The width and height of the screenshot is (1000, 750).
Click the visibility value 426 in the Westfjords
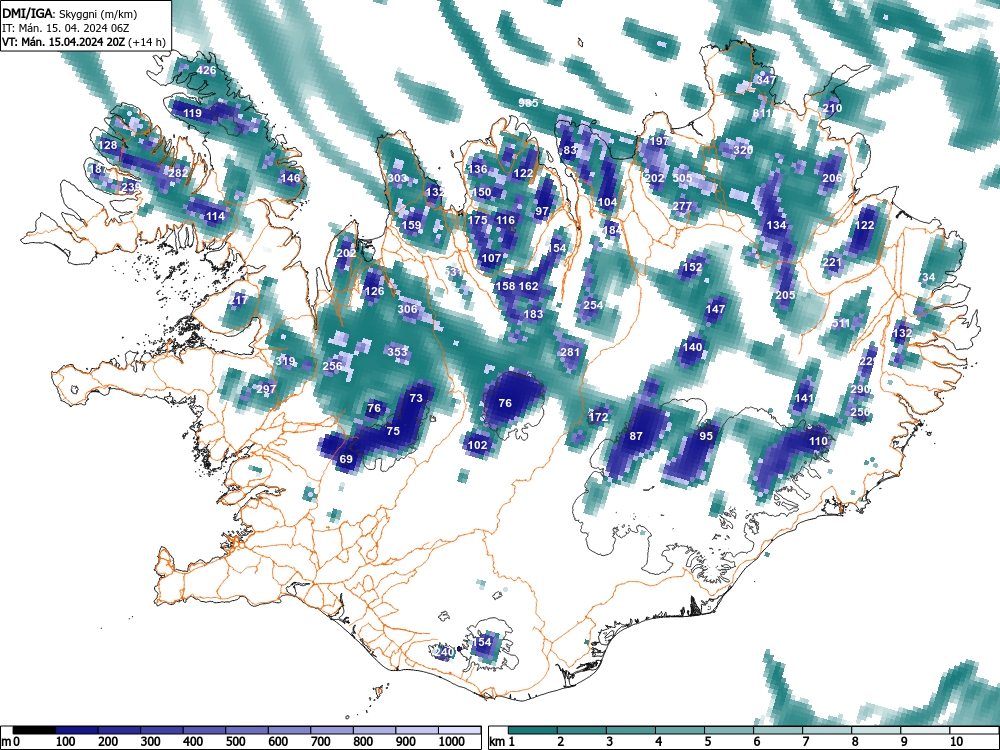(x=206, y=70)
